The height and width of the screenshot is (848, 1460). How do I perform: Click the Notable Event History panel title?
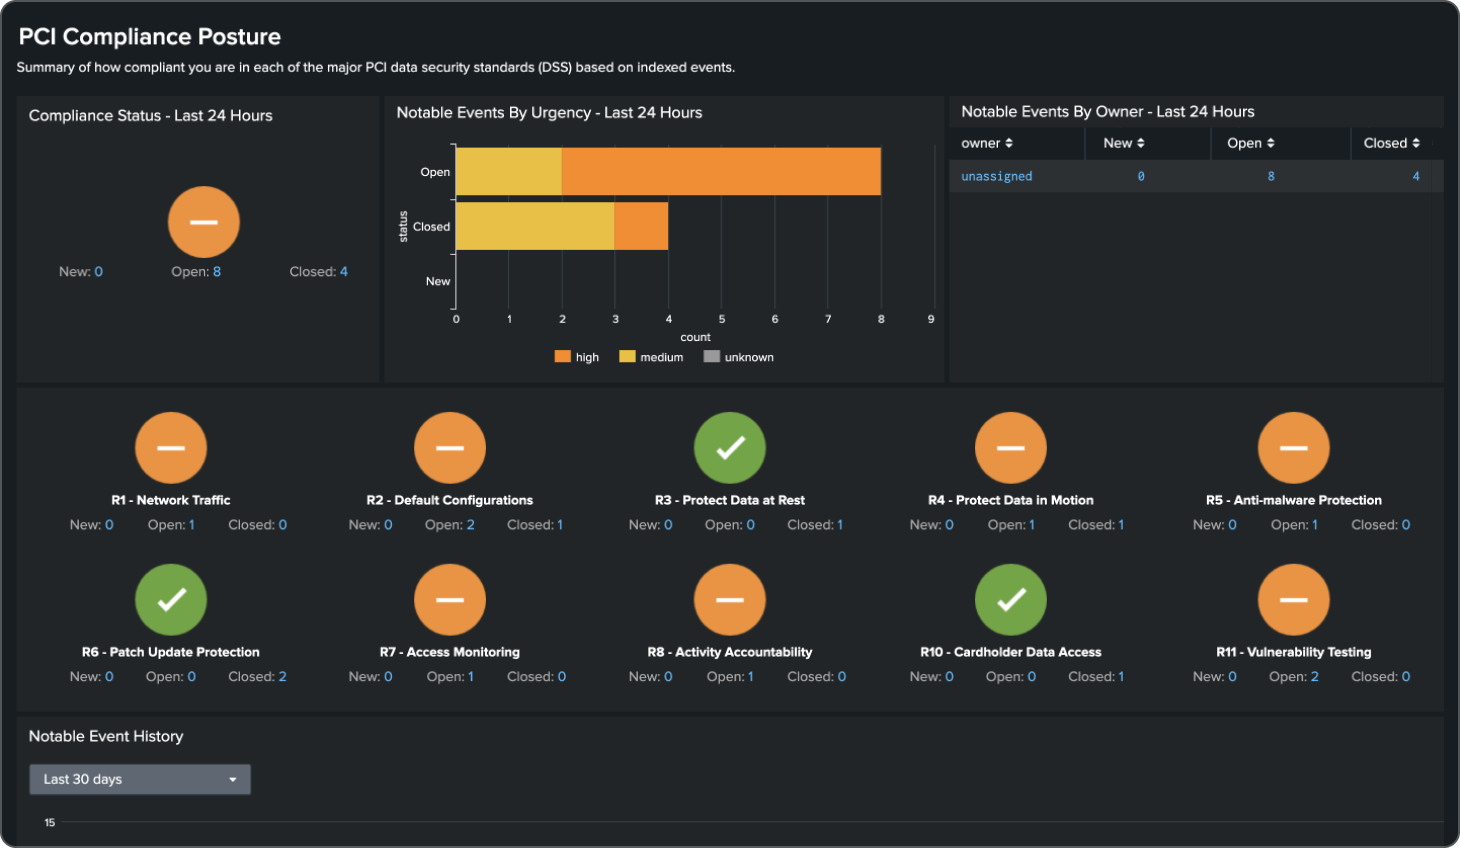(106, 736)
